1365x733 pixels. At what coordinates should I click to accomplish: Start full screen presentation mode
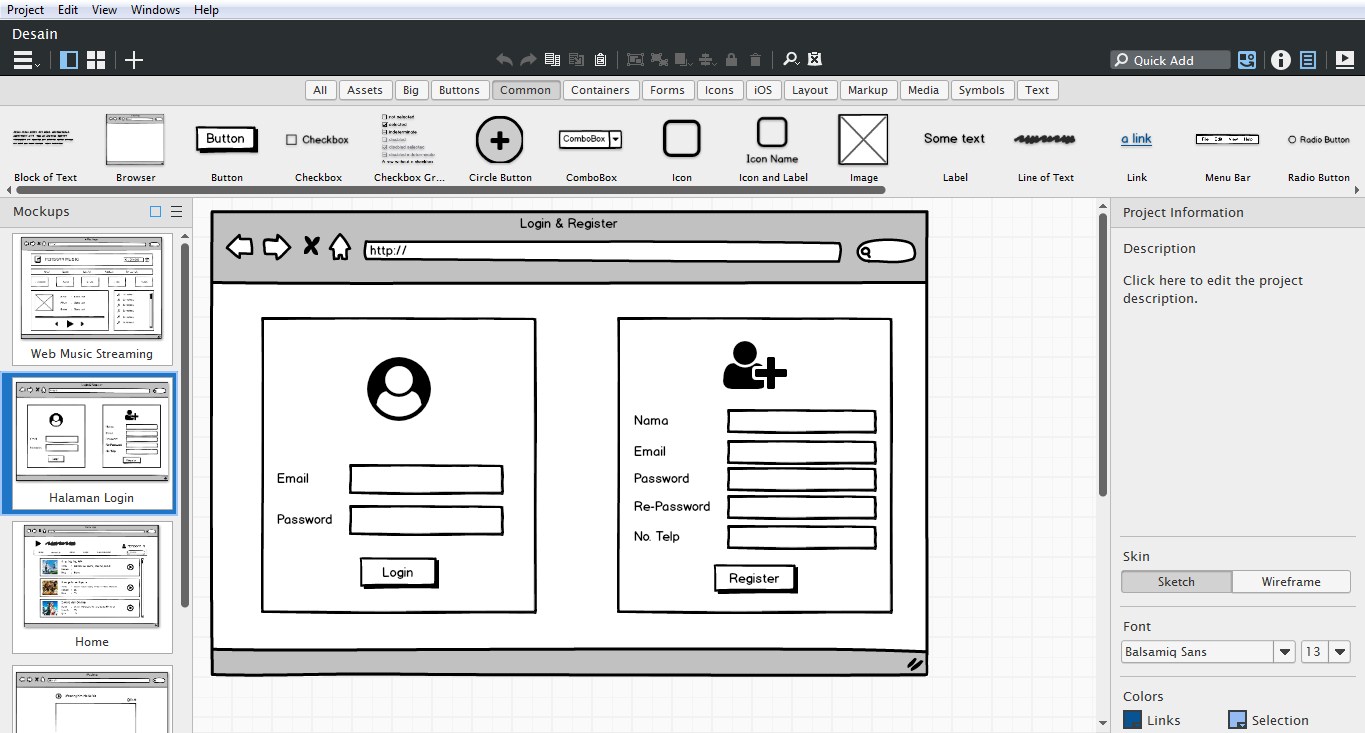pos(1345,60)
